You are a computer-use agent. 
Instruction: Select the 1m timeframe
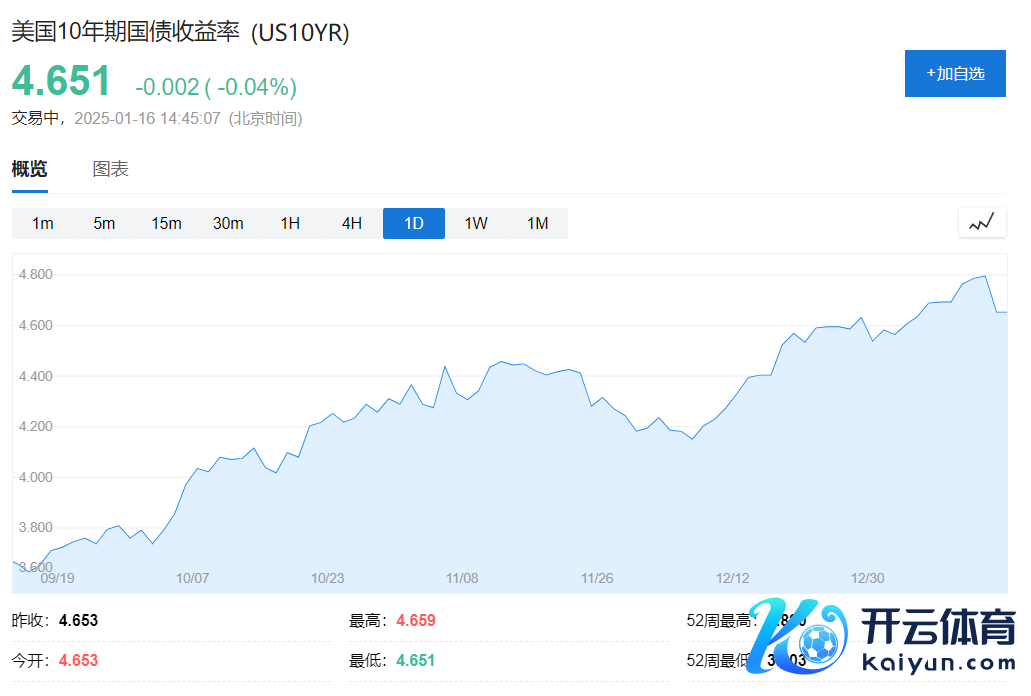click(43, 223)
